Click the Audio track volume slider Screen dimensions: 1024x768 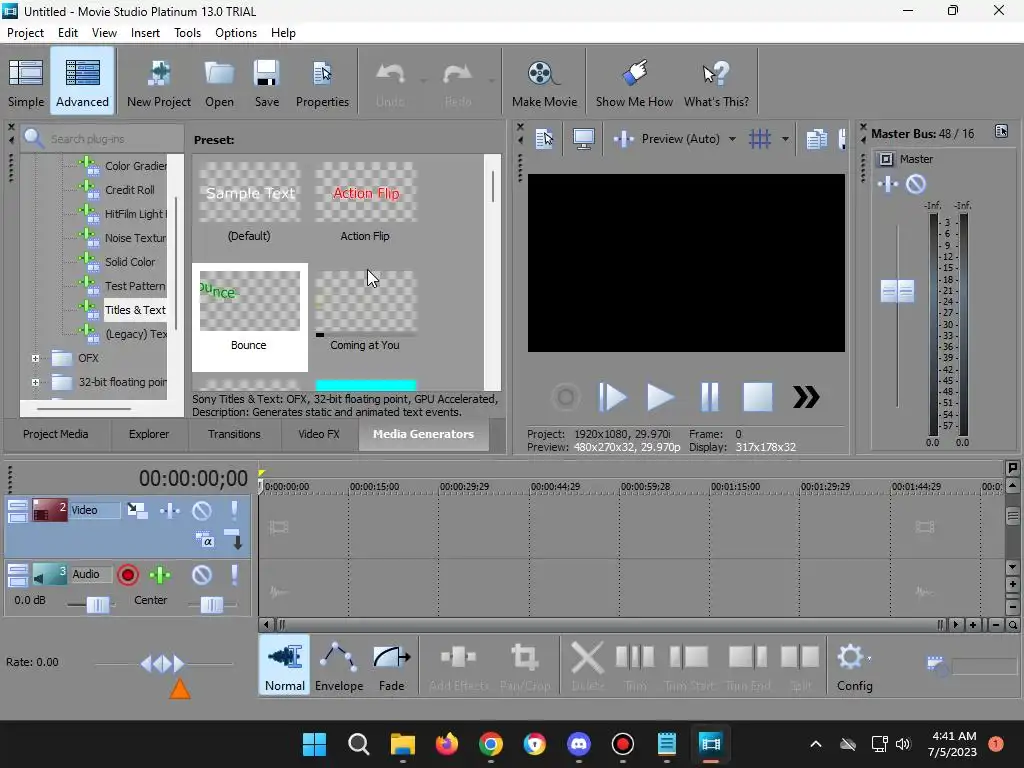98,605
